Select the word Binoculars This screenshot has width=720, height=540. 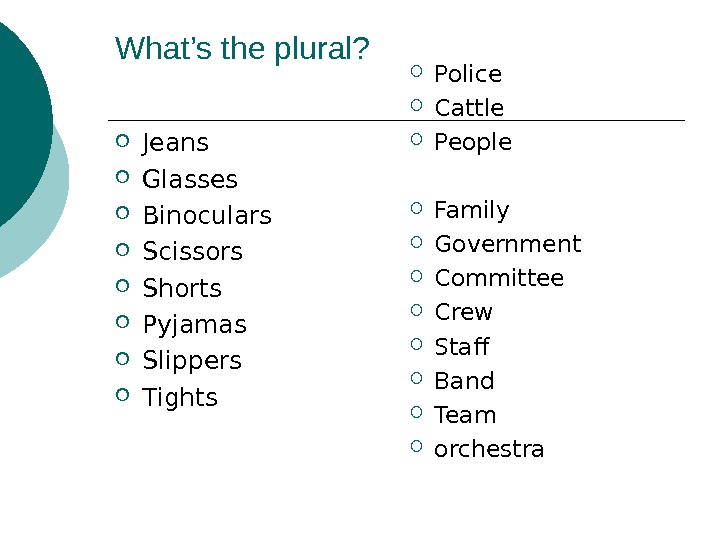point(207,216)
